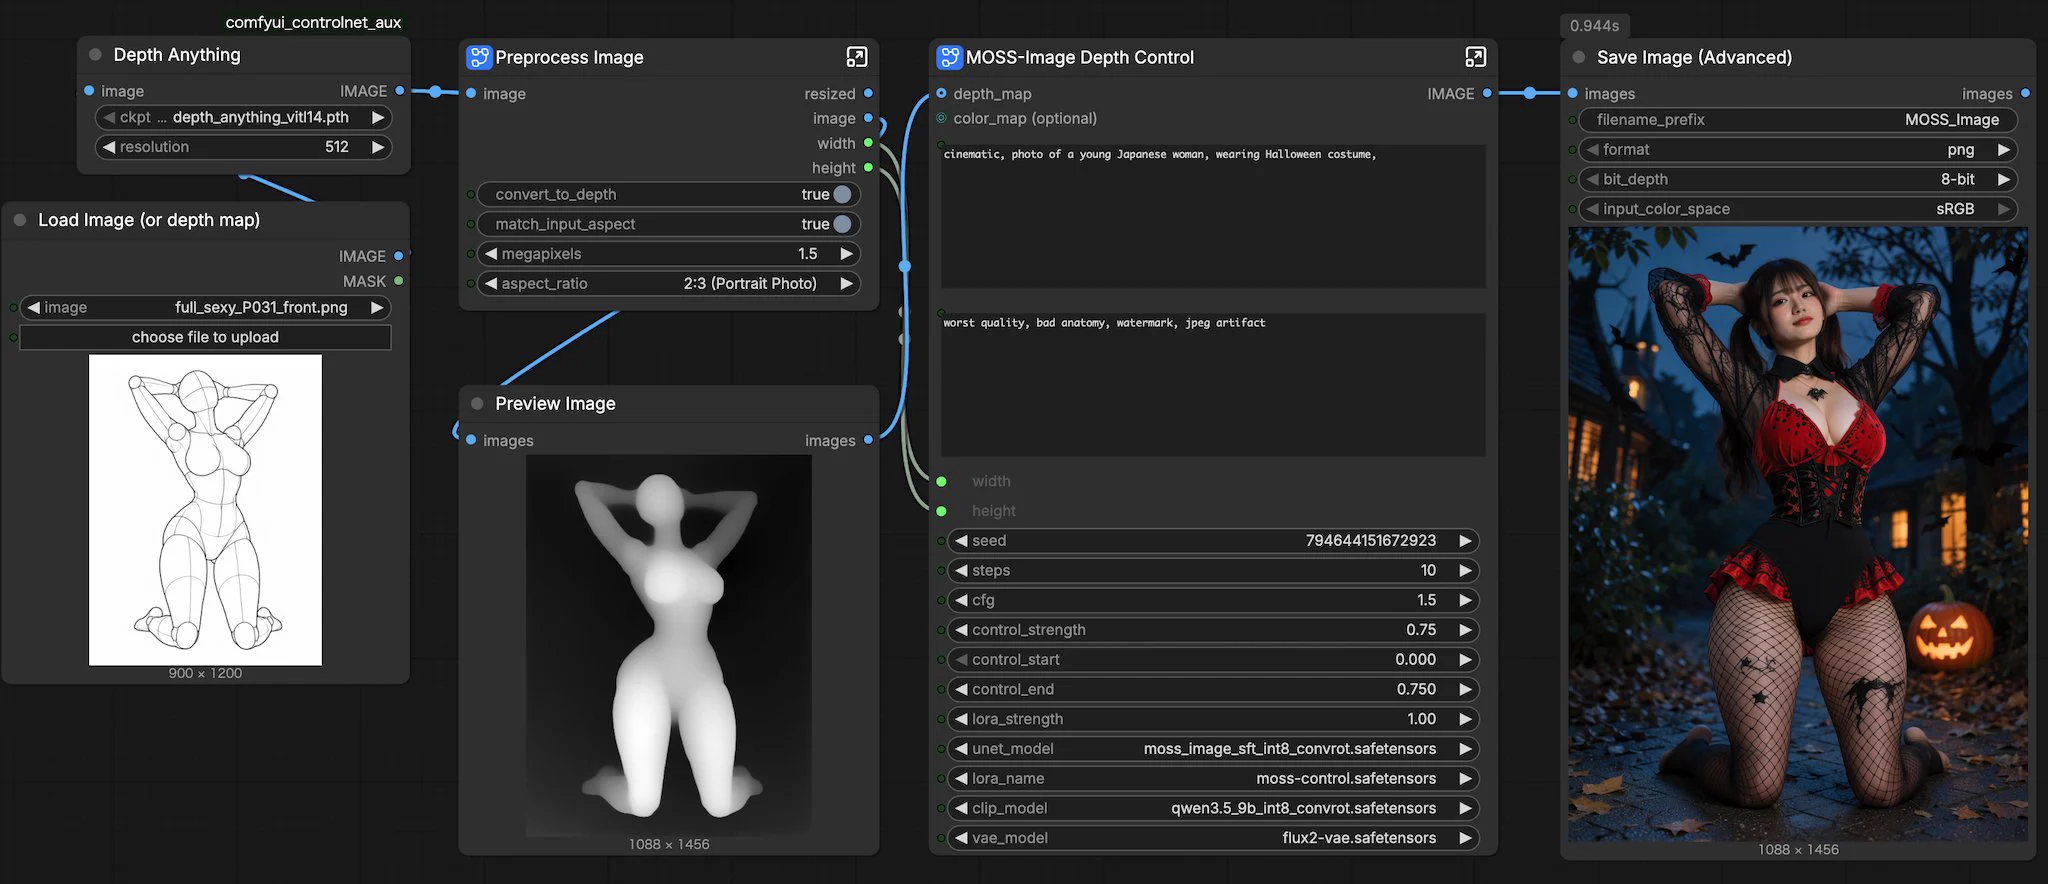Click the blue subgraph icon on MOSS-Image Depth Control
The image size is (2048, 884).
pyautogui.click(x=949, y=57)
